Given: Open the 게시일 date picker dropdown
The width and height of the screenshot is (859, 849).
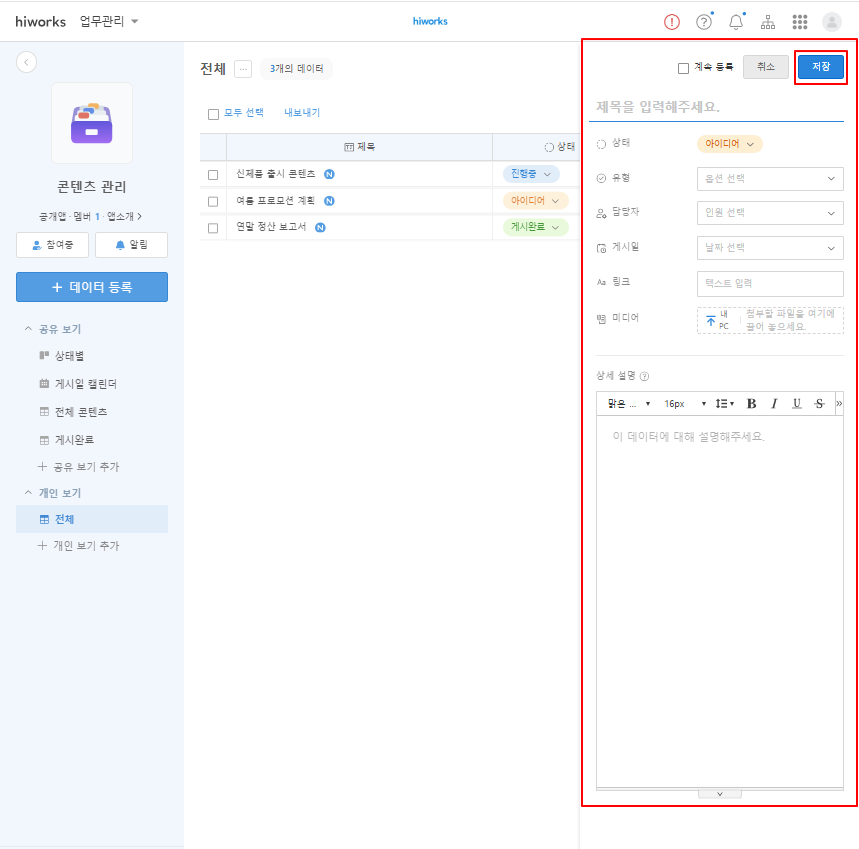Looking at the screenshot, I should click(x=769, y=248).
